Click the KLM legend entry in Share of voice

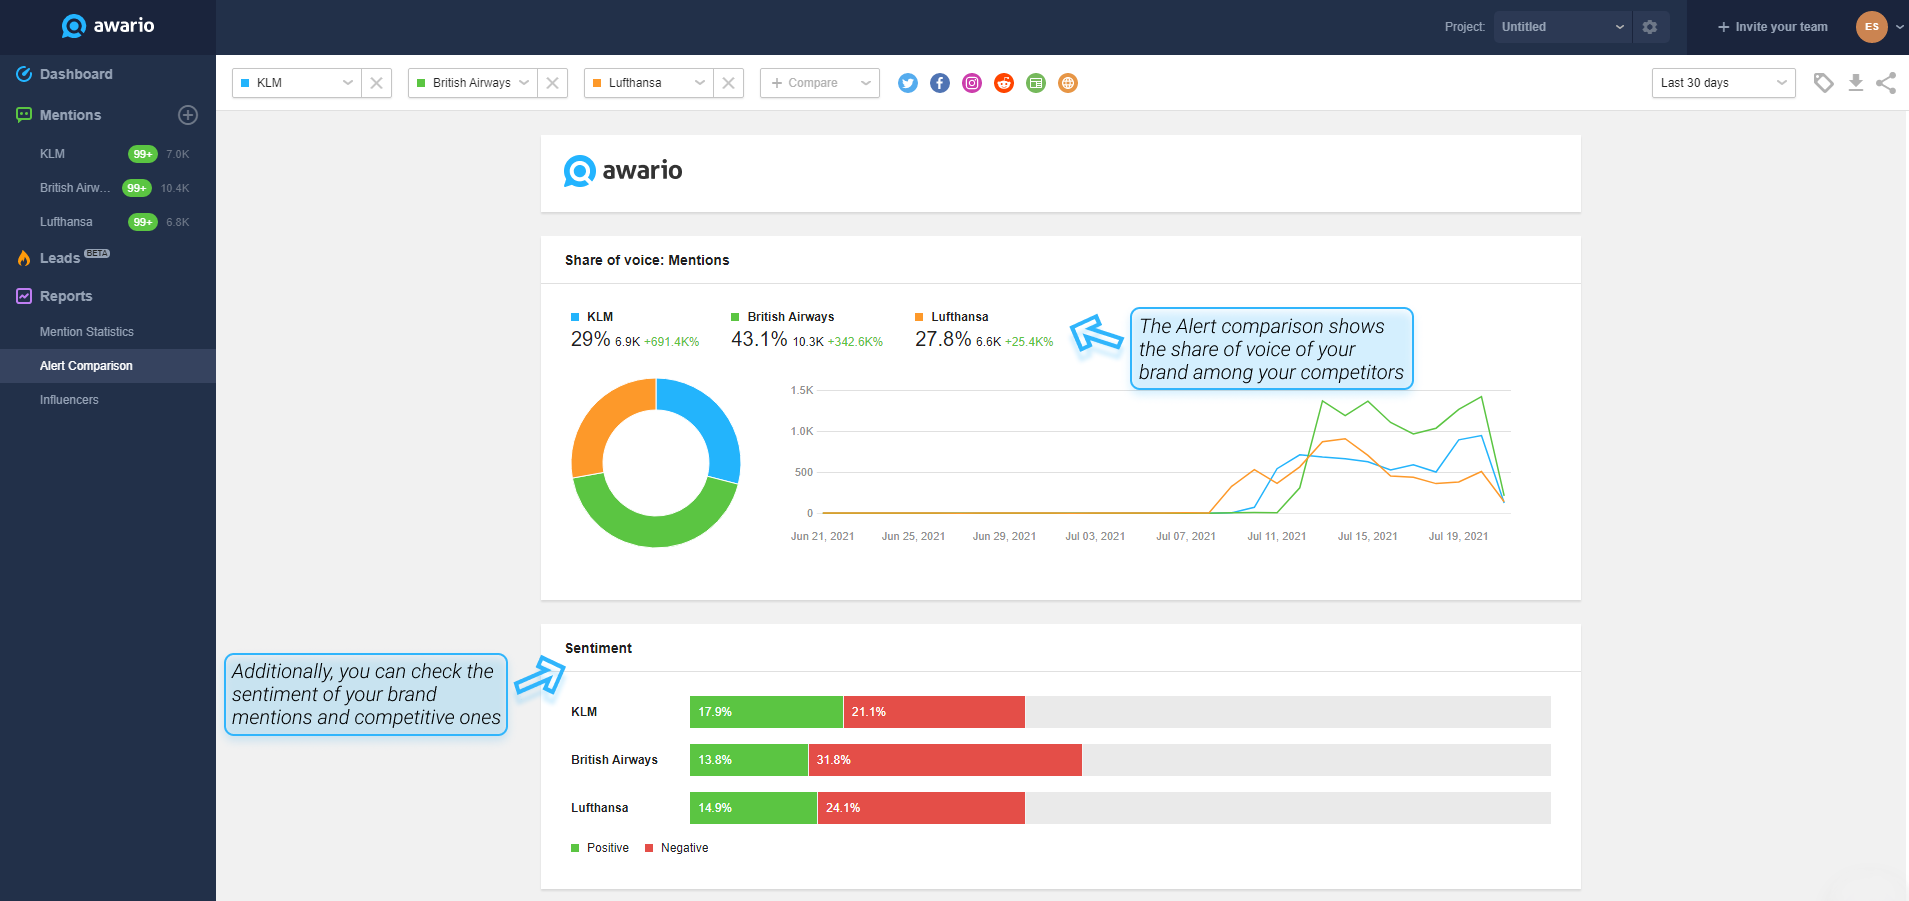click(x=592, y=317)
